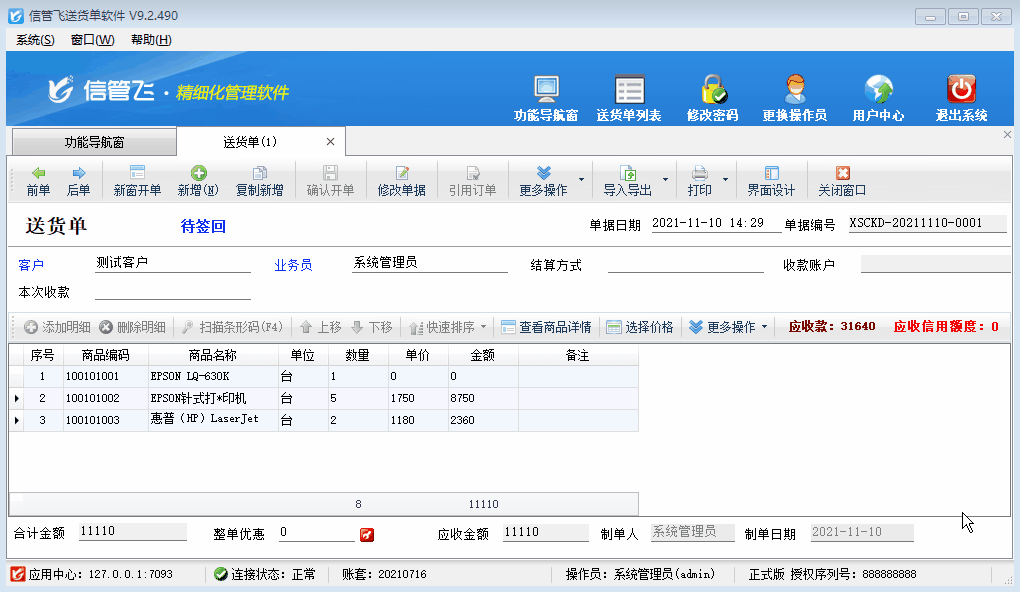This screenshot has width=1020, height=592.
Task: Click the 查看商品详情 button
Action: (546, 327)
